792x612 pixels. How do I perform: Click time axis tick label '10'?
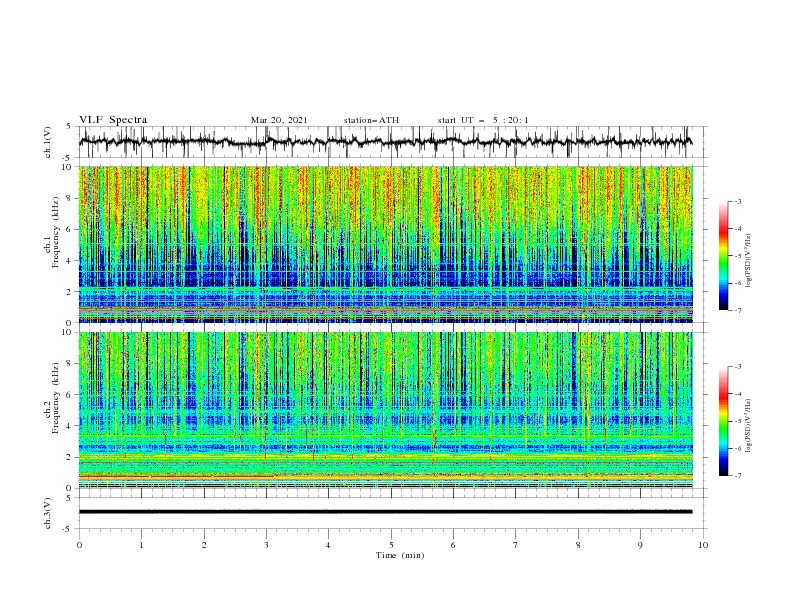click(703, 545)
